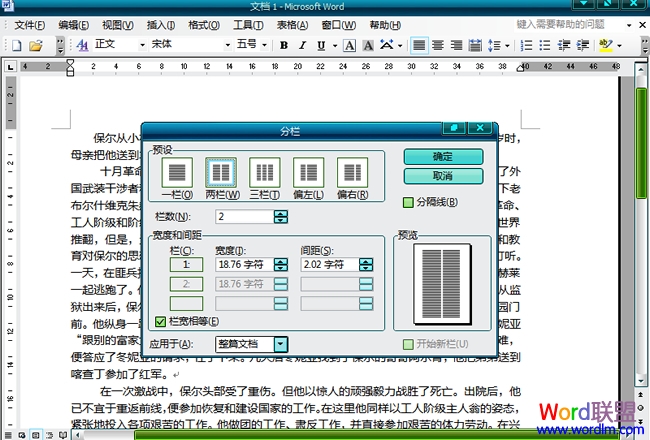This screenshot has height=440, width=650.
Task: Toggle the 栏宽相等 equal width checkbox
Action: 161,322
